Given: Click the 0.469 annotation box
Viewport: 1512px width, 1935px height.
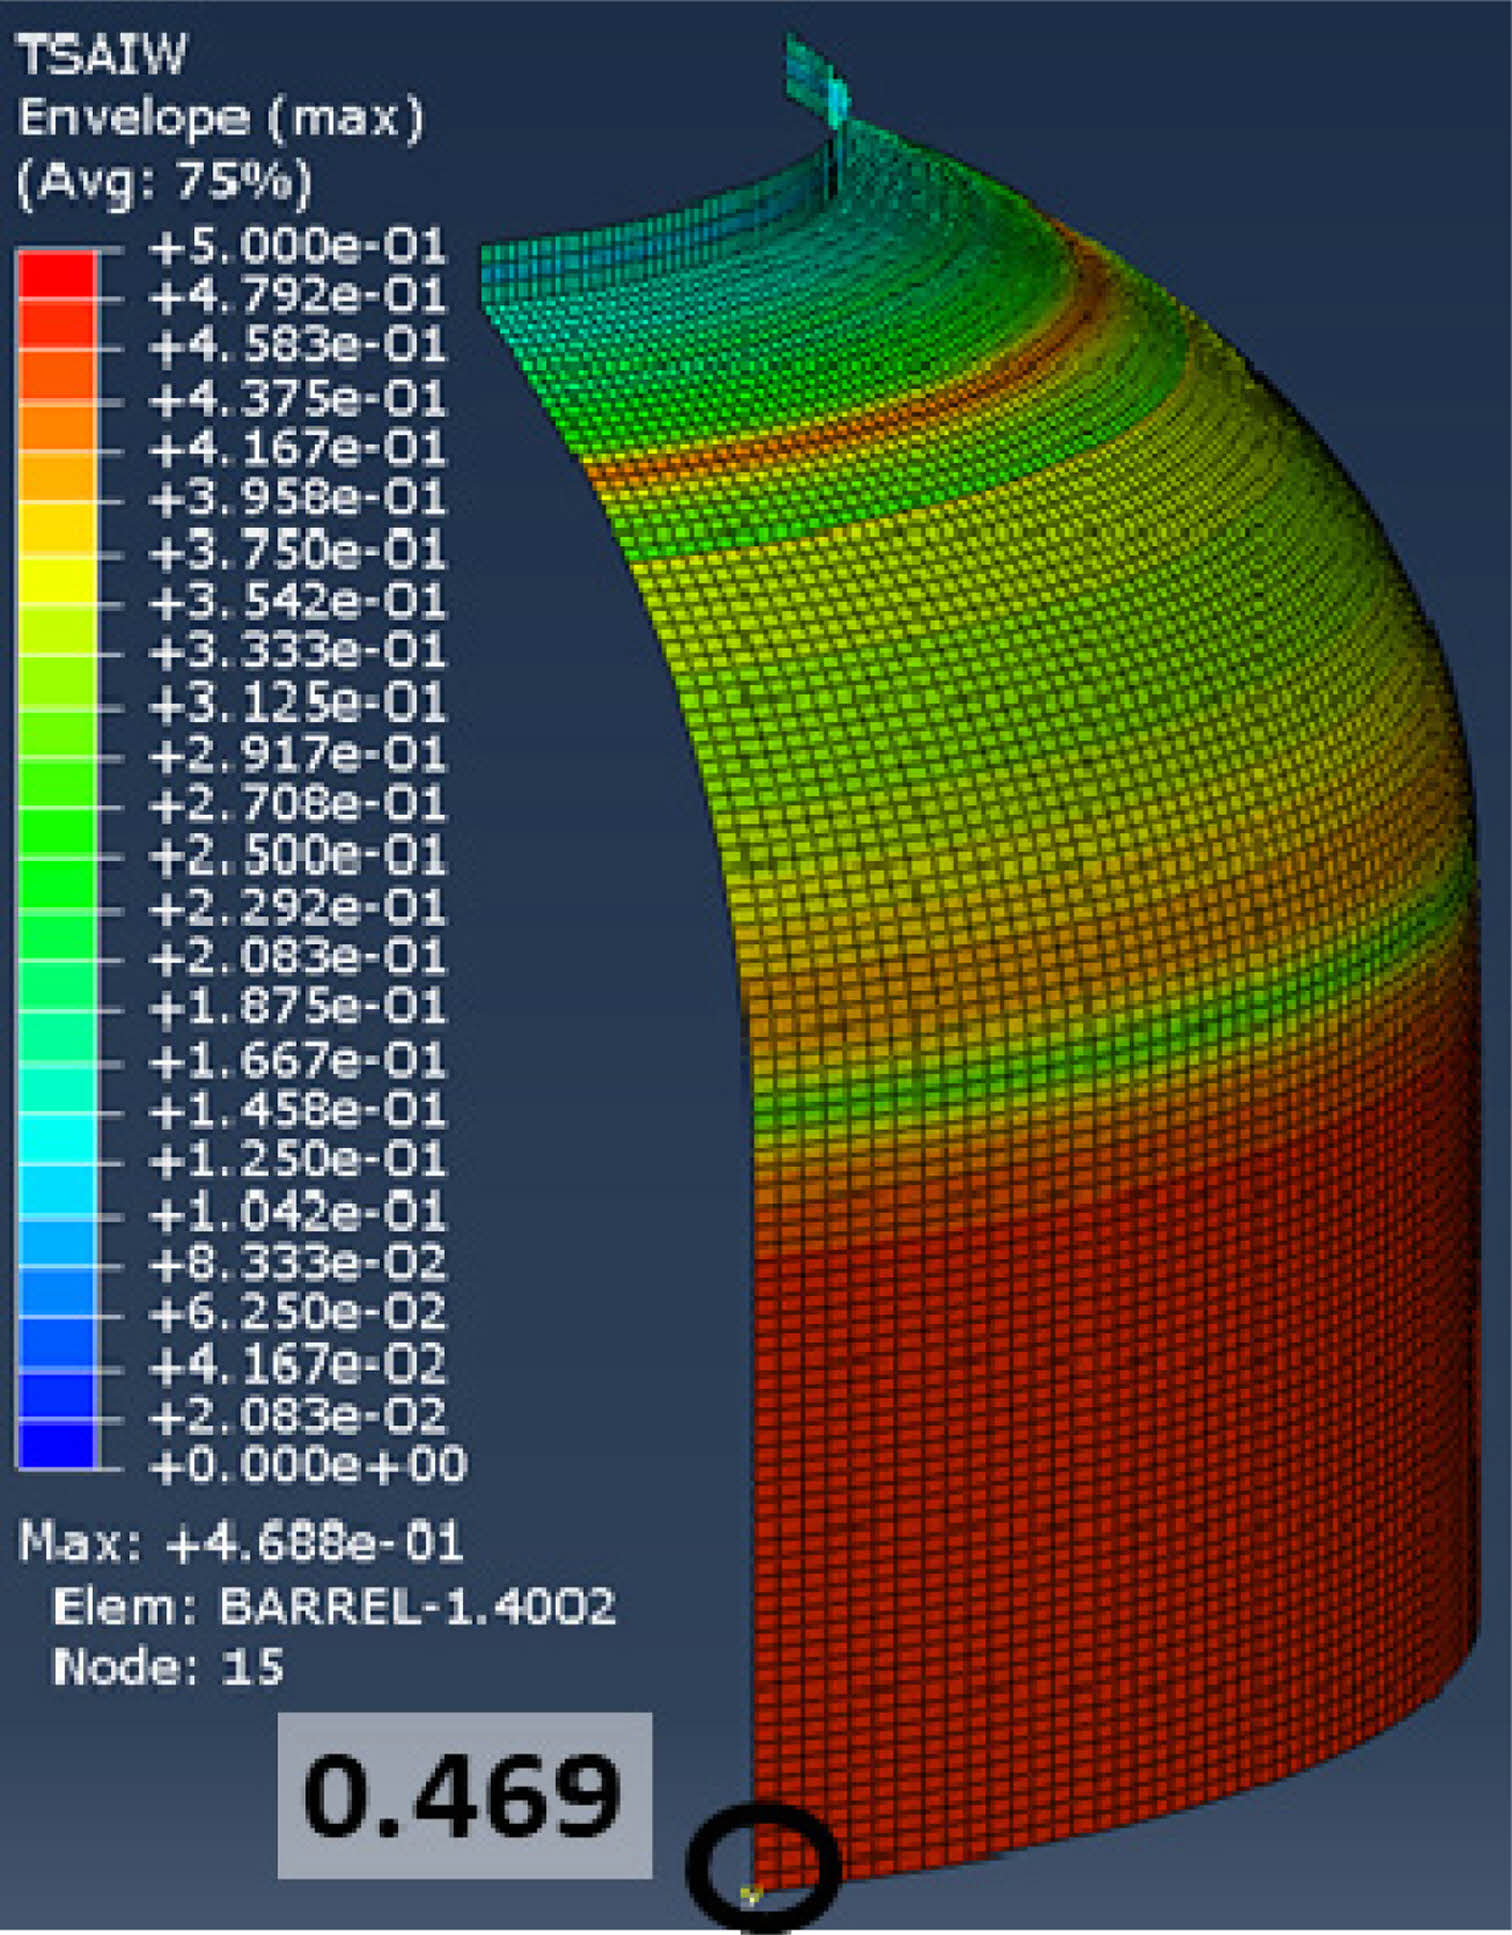Looking at the screenshot, I should 464,1796.
